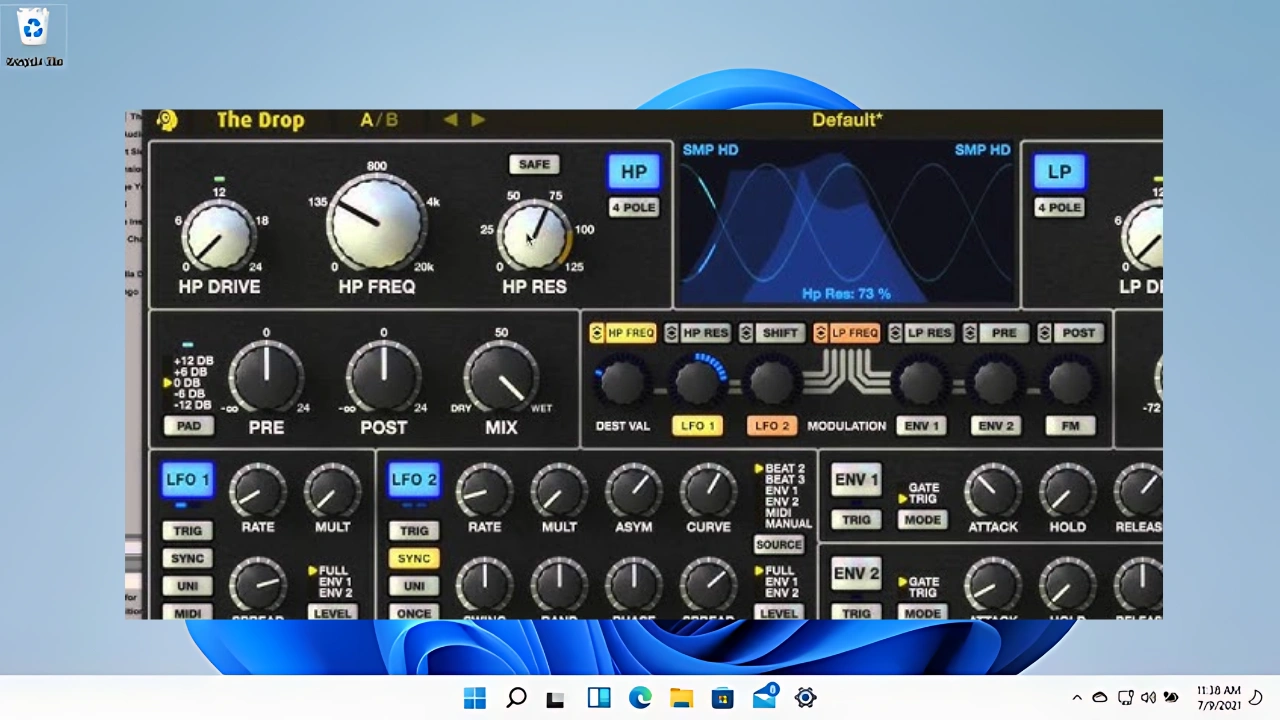Click the LP RES destination stepper arrows

tap(896, 333)
